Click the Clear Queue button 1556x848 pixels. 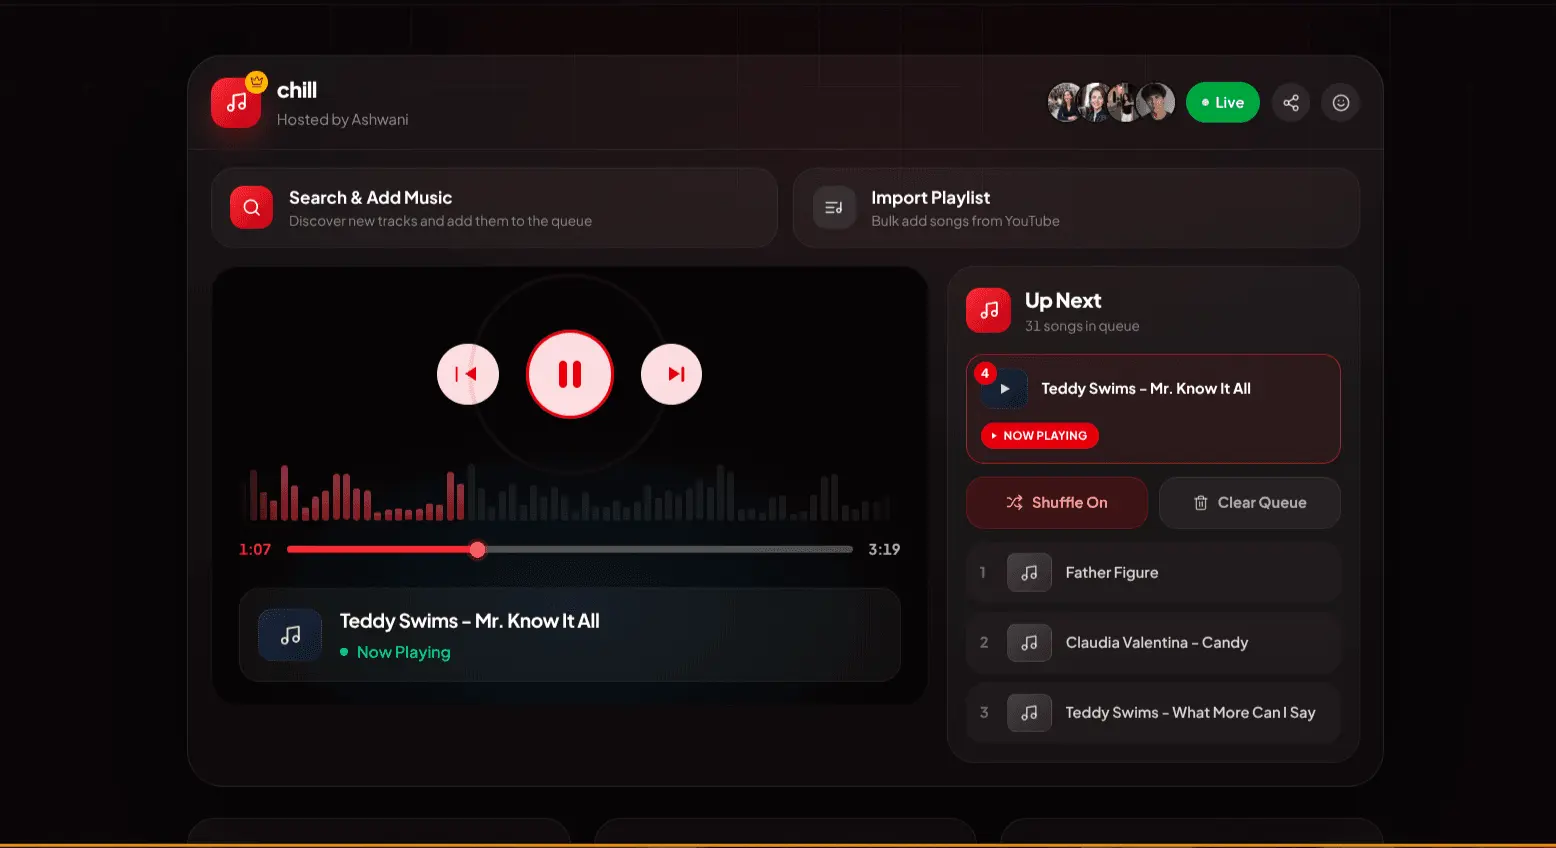(1250, 503)
